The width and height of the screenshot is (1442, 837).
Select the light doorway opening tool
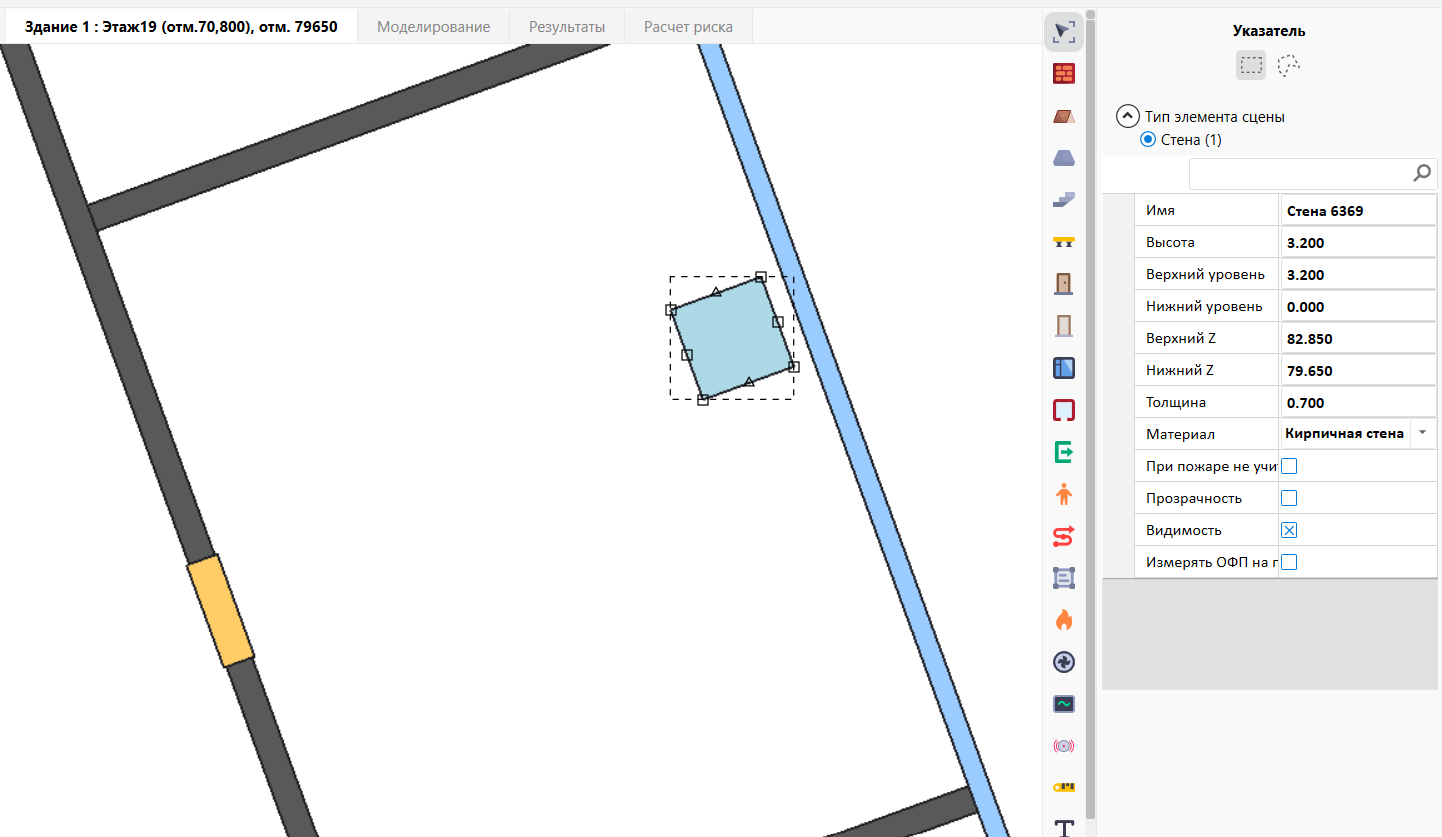1064,325
